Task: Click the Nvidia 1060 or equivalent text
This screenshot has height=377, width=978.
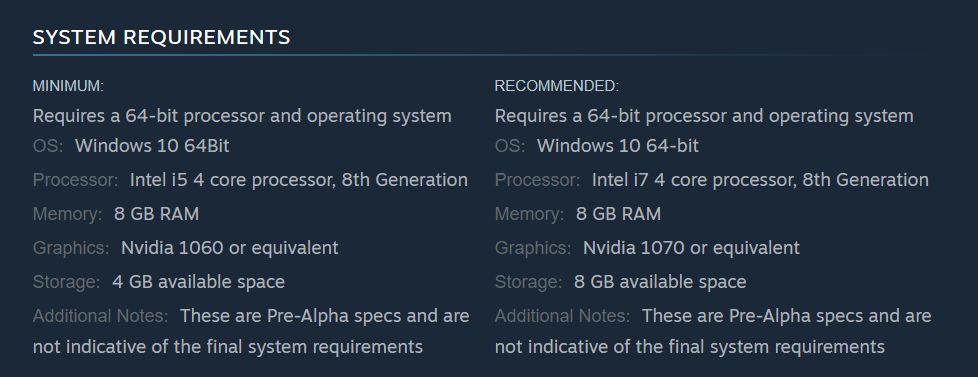Action: pyautogui.click(x=230, y=248)
